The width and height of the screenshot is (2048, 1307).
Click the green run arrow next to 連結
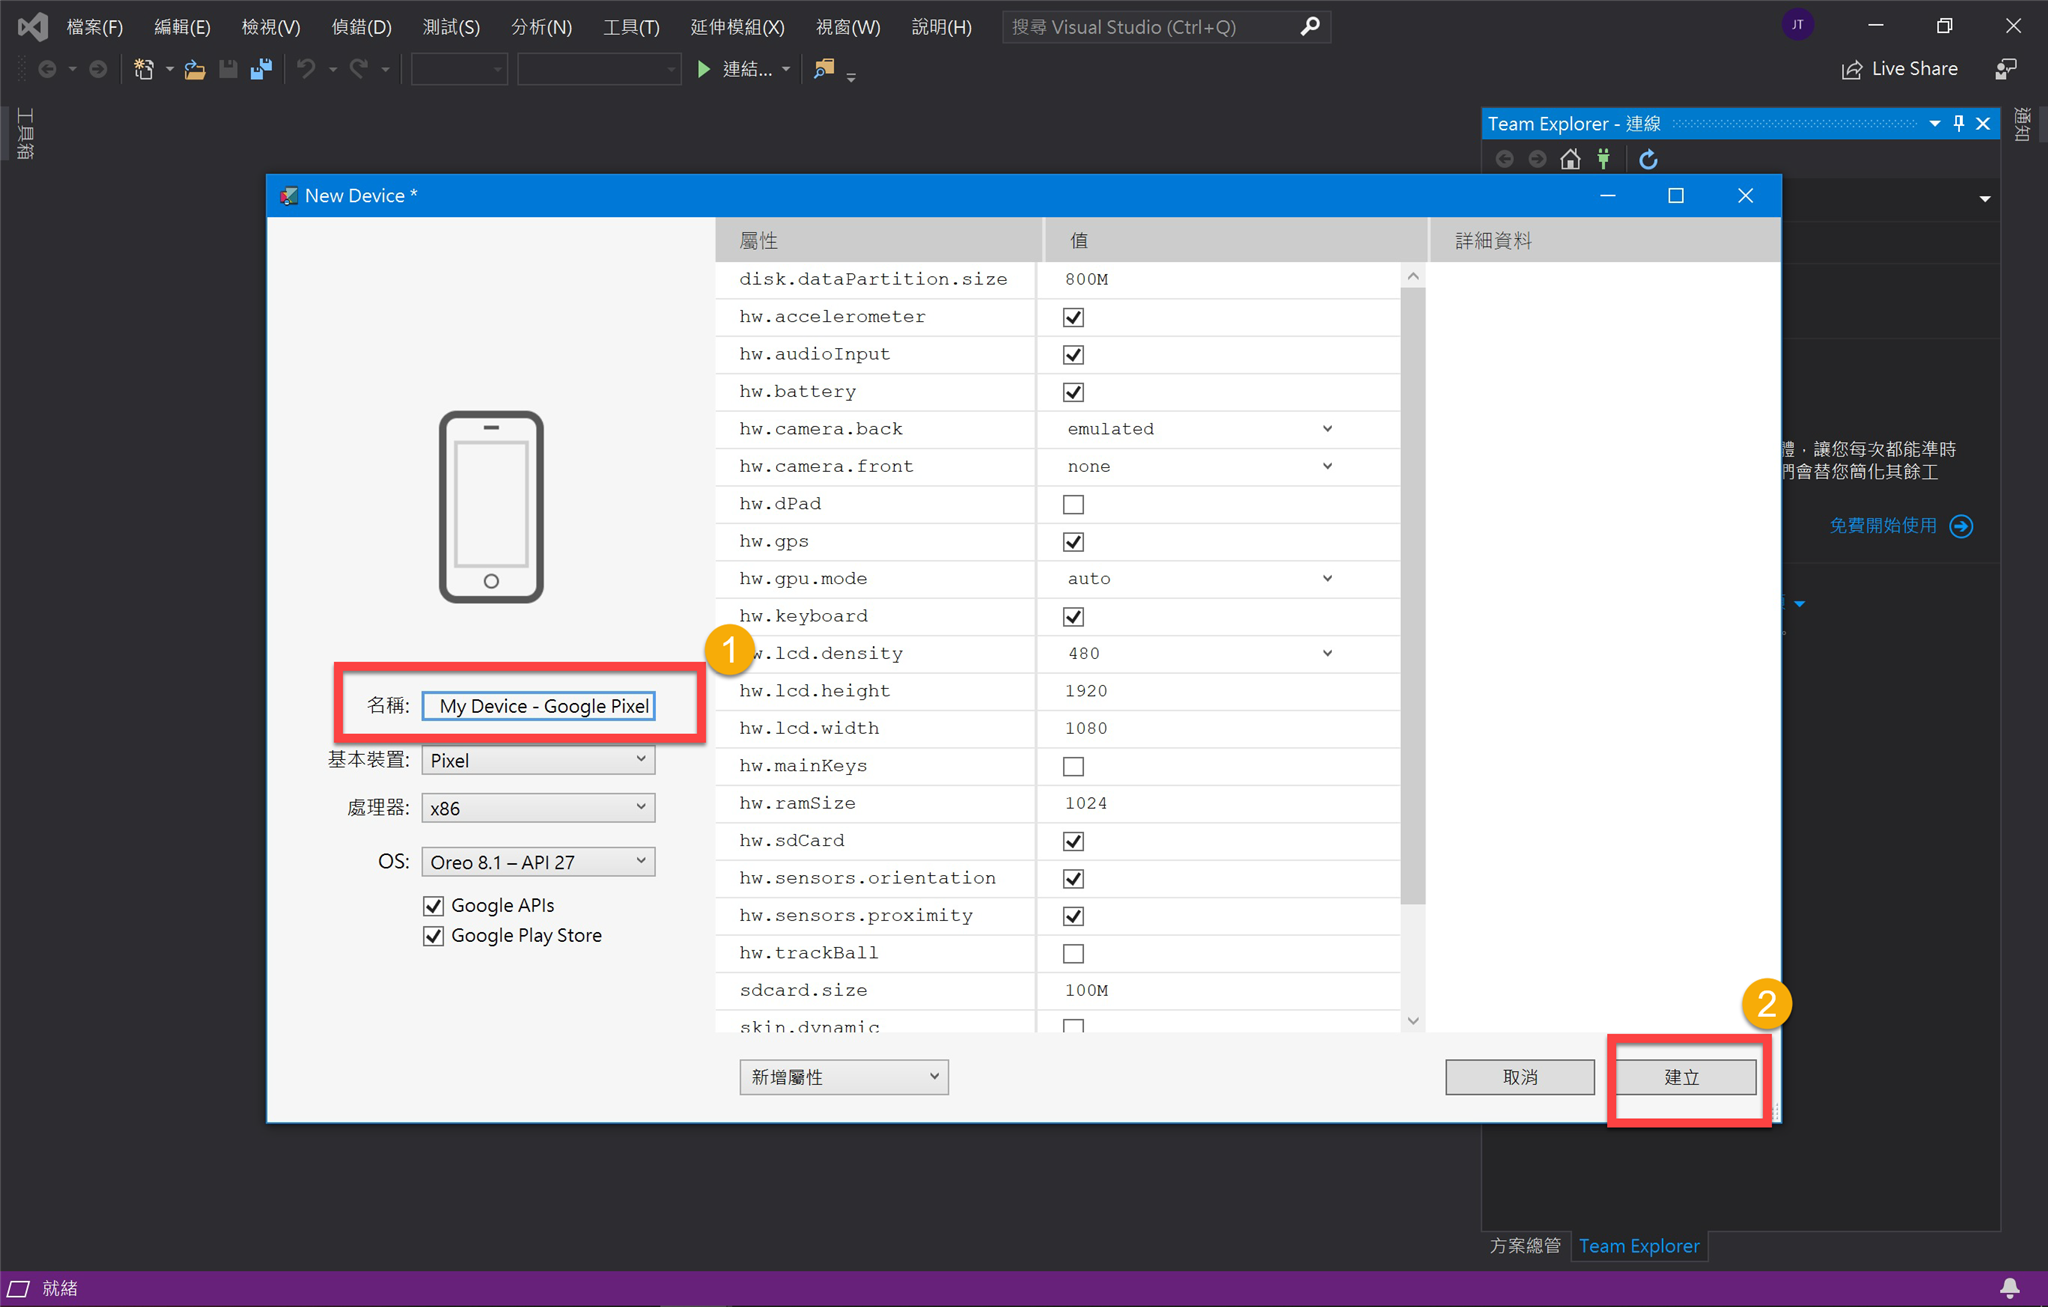[x=704, y=68]
